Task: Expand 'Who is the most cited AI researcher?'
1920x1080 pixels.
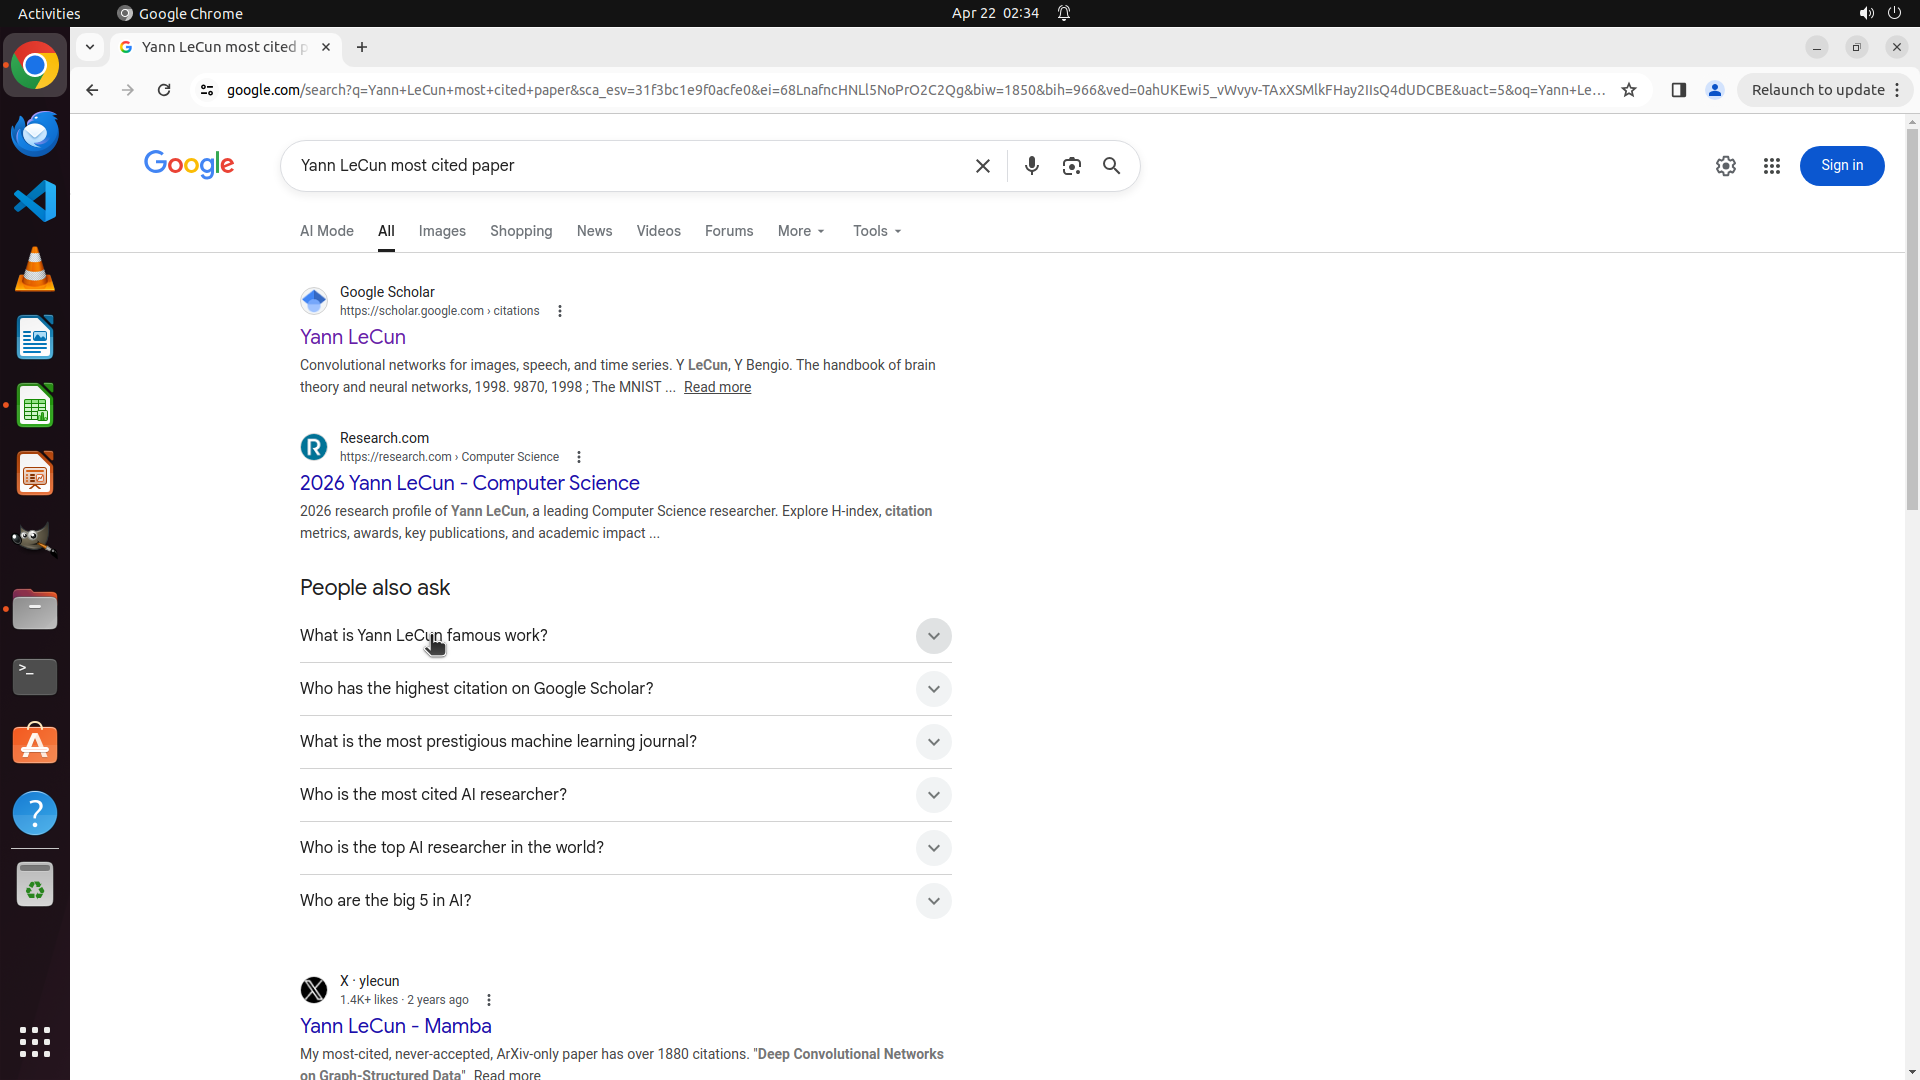Action: [933, 795]
